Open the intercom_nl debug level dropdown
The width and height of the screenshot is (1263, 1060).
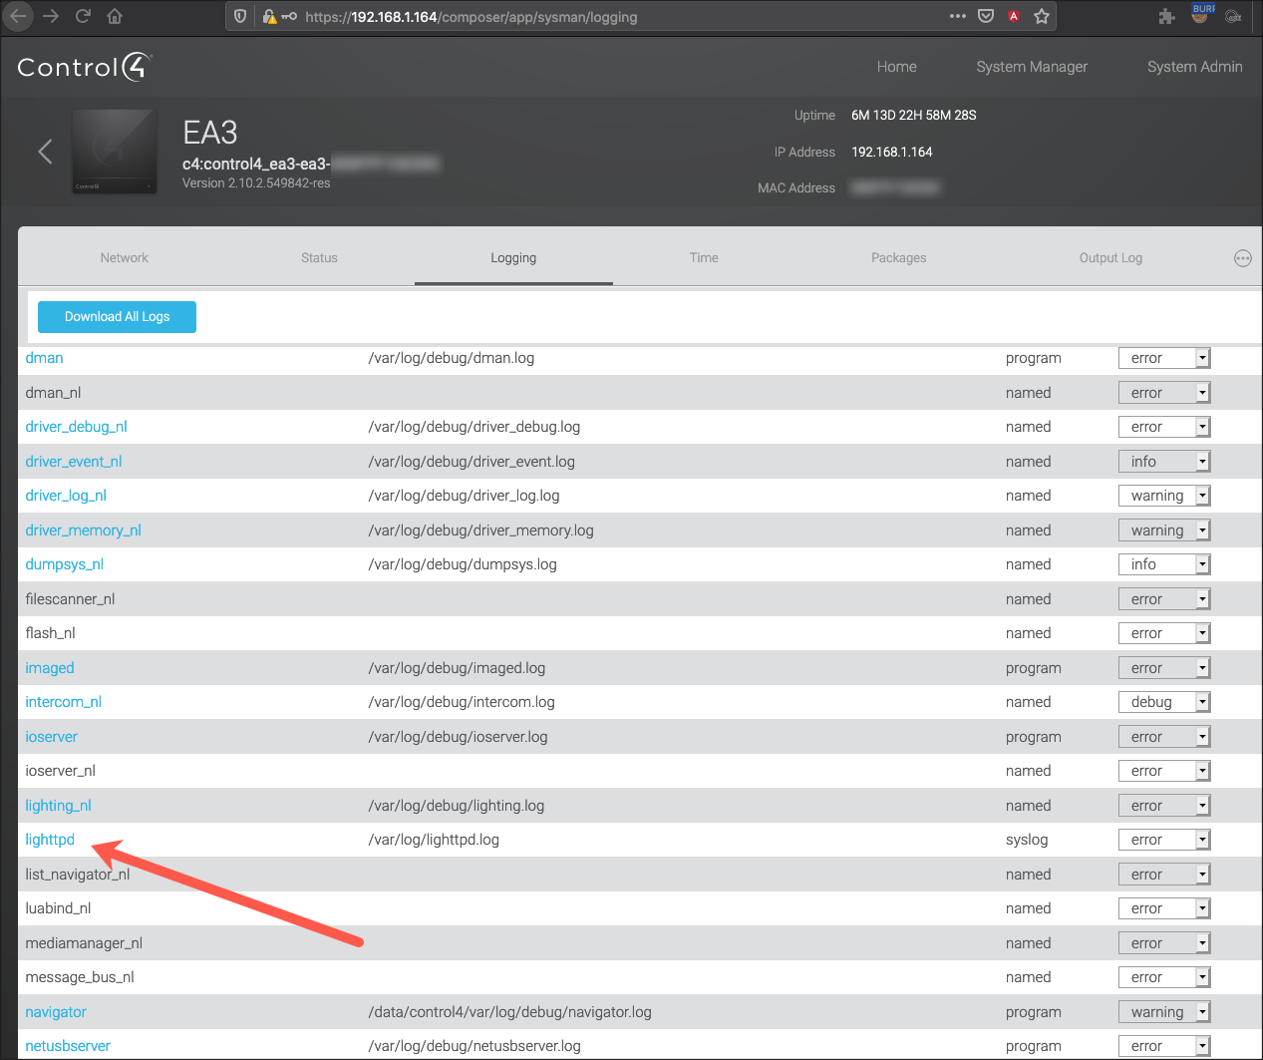click(x=1164, y=702)
